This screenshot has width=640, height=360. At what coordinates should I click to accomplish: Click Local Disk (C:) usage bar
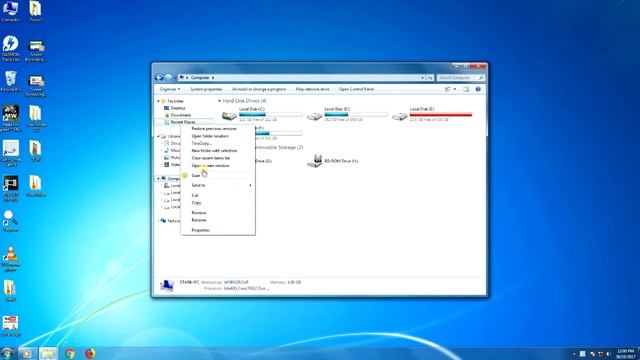coord(271,115)
